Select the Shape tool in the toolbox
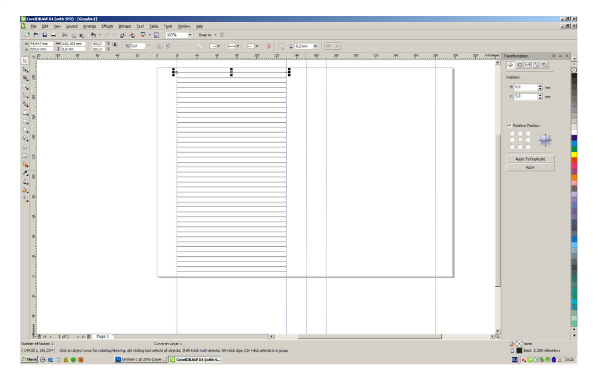600x379 pixels. coord(25,70)
